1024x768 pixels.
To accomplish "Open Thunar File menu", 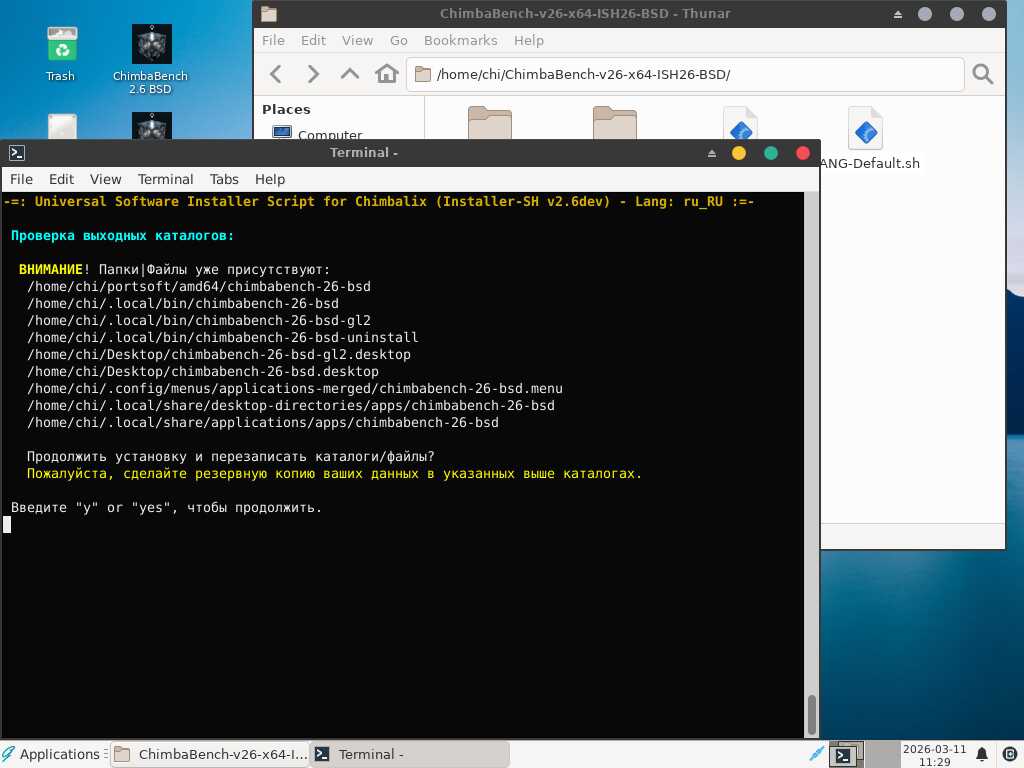I will (273, 40).
